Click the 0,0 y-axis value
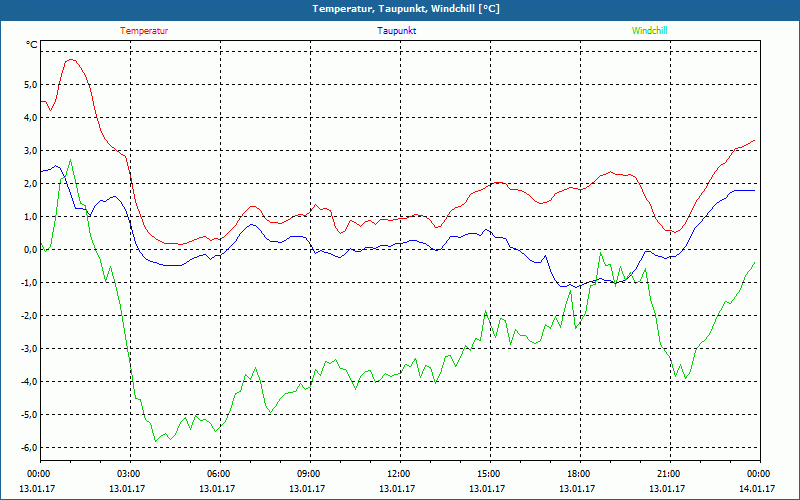 pos(30,249)
